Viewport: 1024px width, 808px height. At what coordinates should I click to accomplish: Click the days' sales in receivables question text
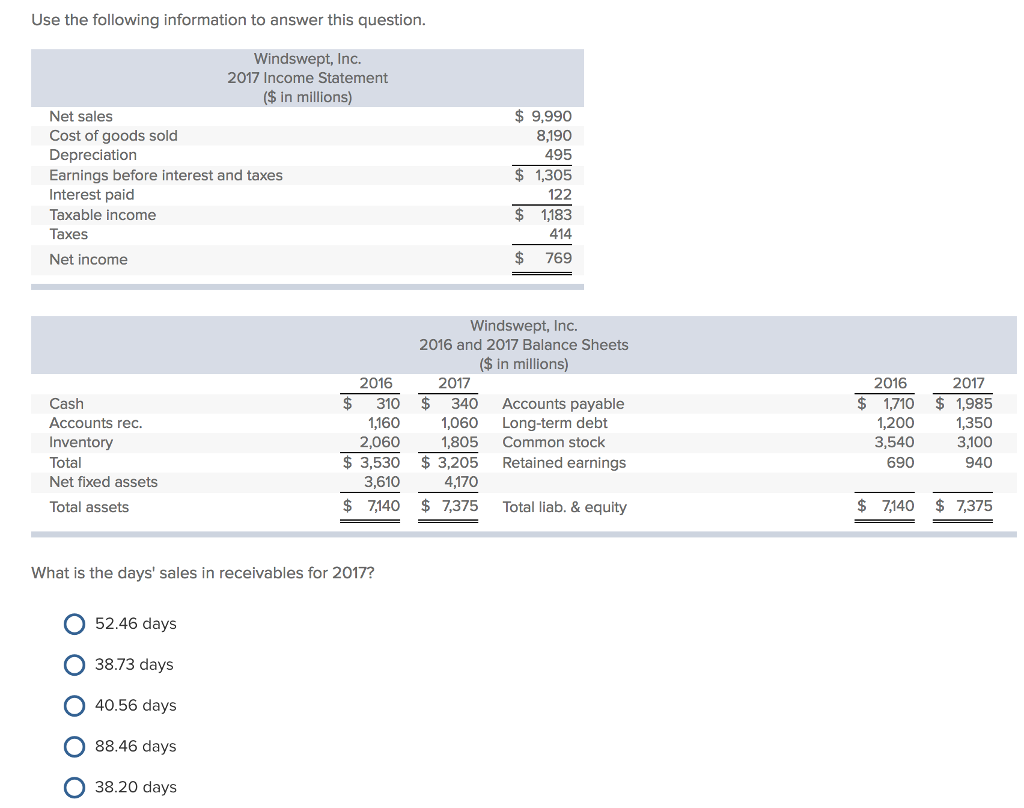pyautogui.click(x=202, y=573)
